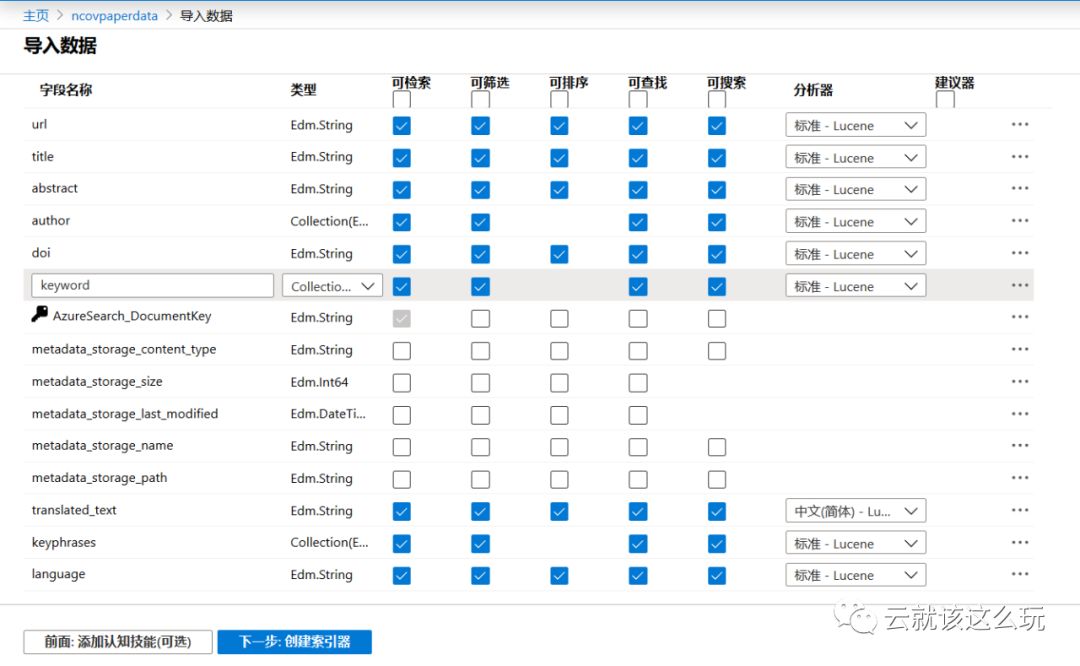Open ncovpaperdata breadcrumb link

pos(114,16)
